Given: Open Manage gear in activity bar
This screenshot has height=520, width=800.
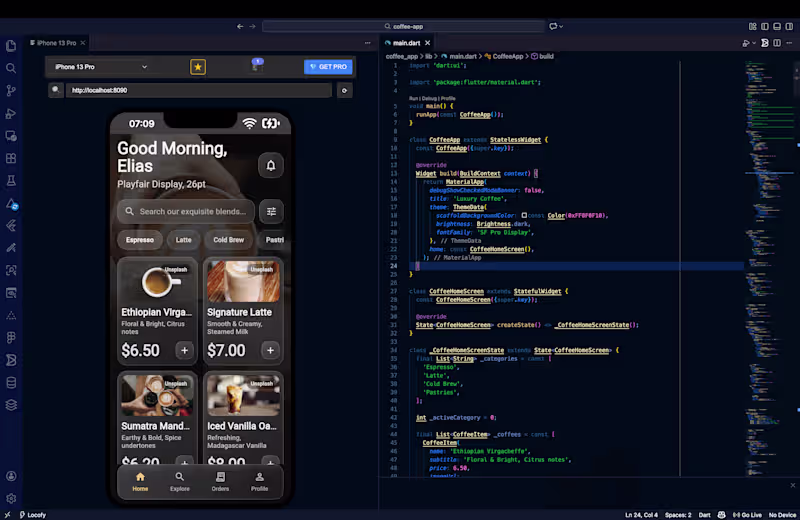Looking at the screenshot, I should pyautogui.click(x=11, y=499).
